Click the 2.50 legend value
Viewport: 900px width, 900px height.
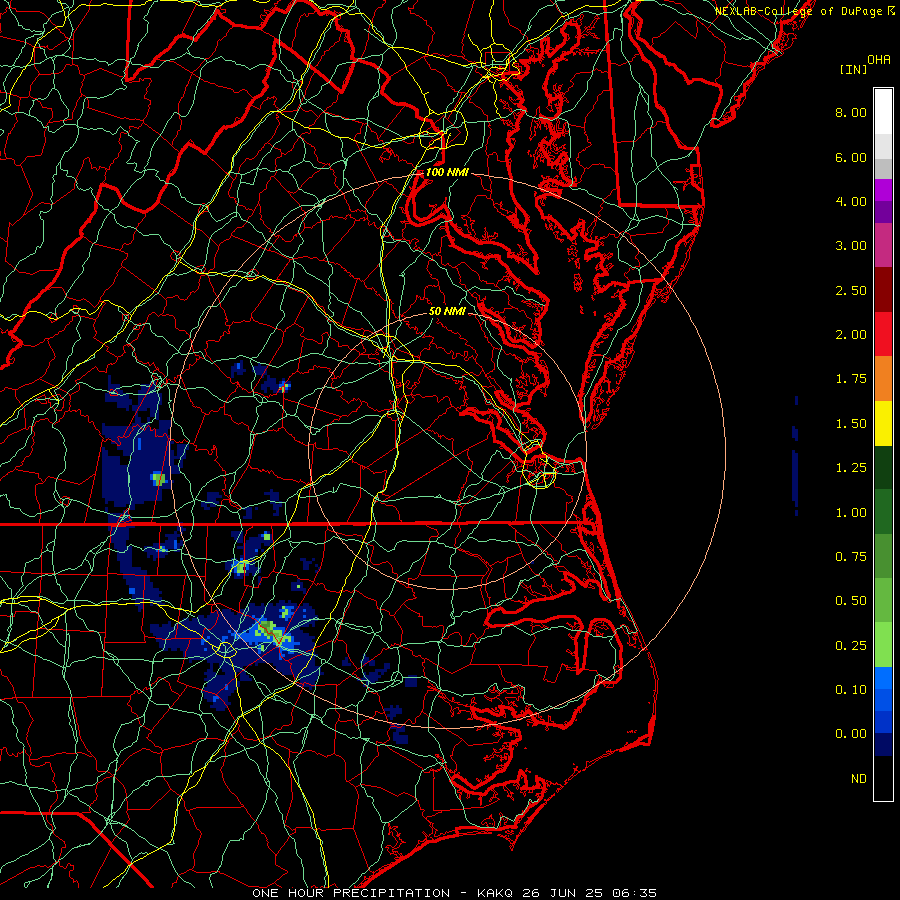pyautogui.click(x=851, y=290)
